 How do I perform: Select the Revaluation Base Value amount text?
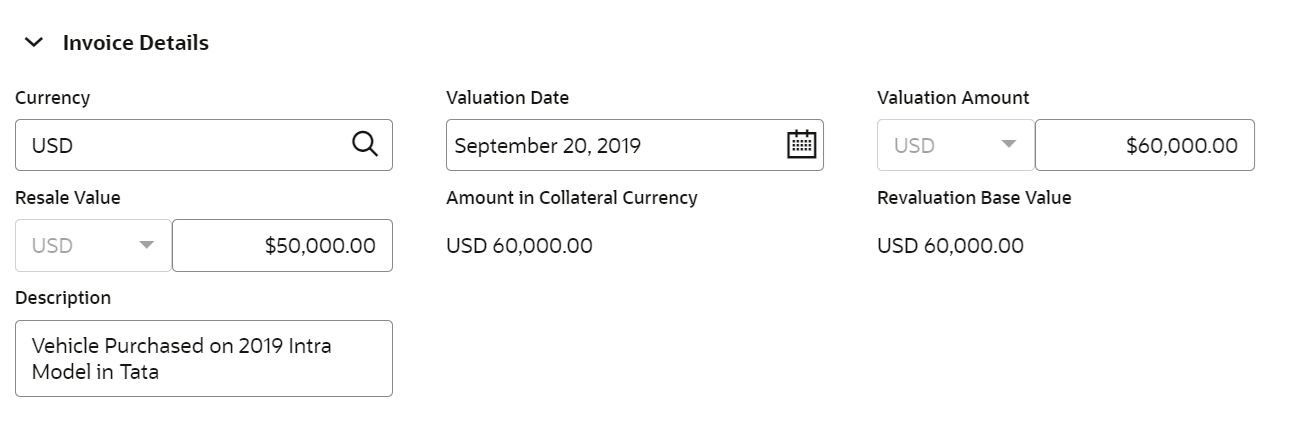950,245
